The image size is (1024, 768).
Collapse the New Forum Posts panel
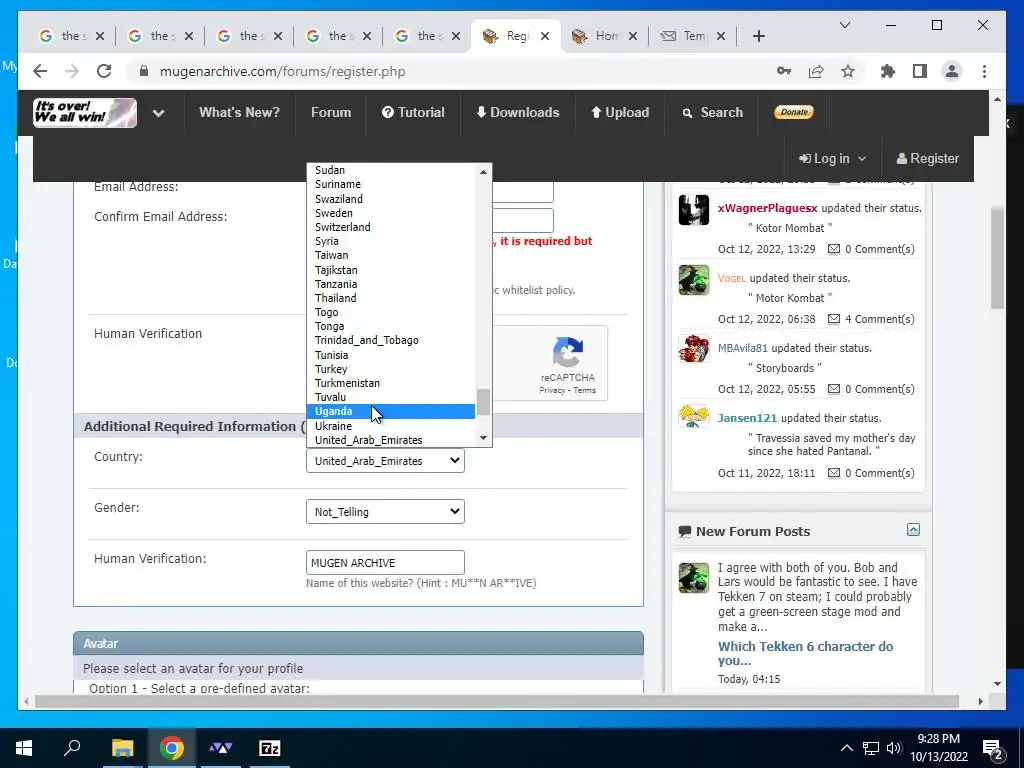913,530
